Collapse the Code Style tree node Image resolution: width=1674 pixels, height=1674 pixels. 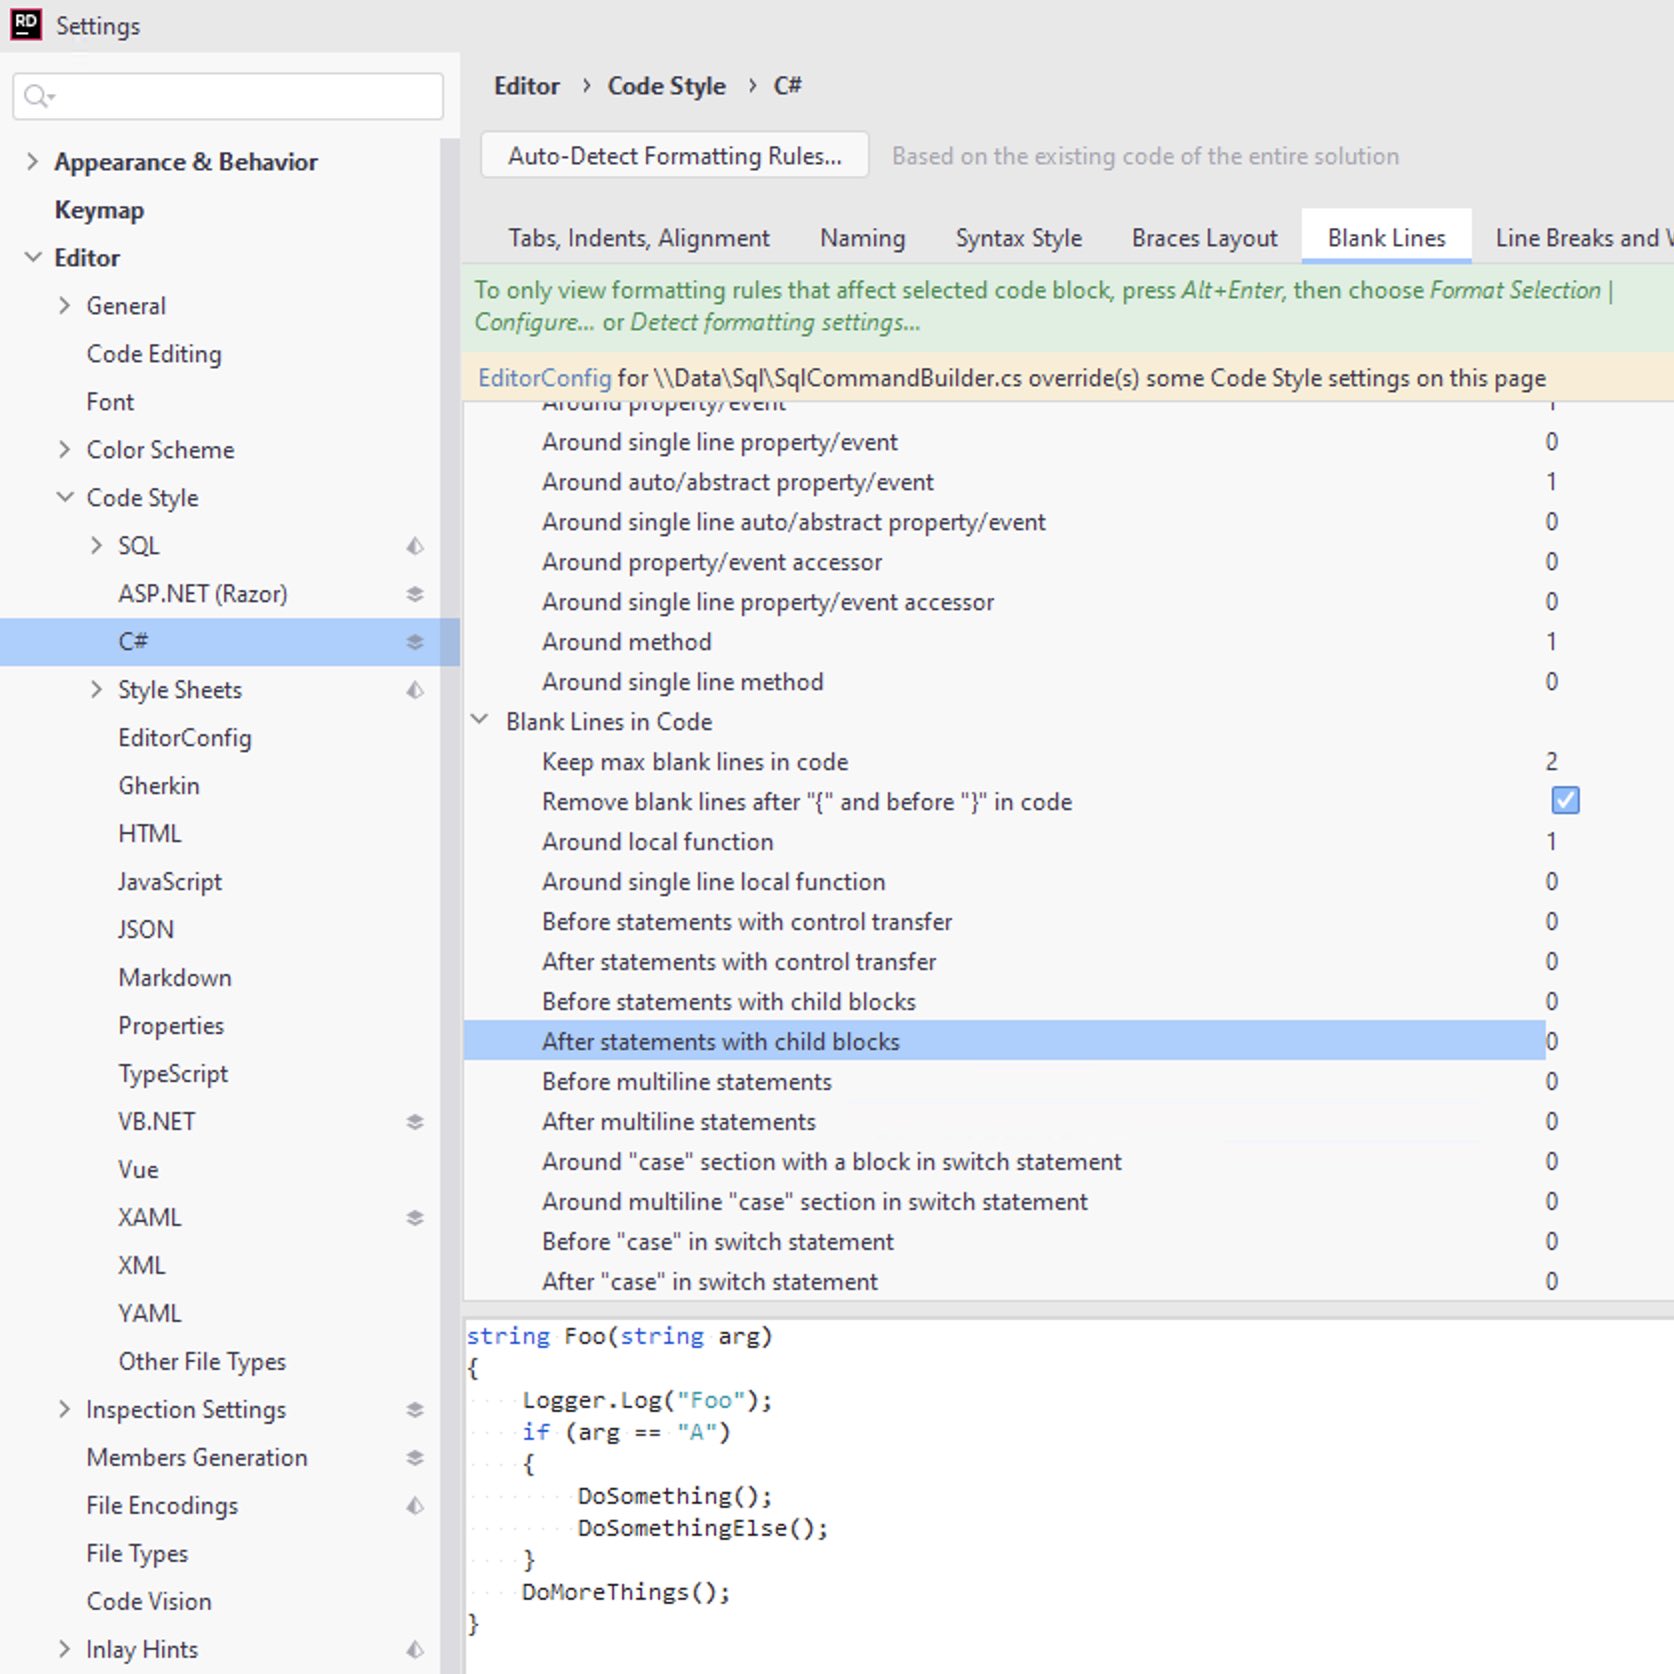pos(65,497)
